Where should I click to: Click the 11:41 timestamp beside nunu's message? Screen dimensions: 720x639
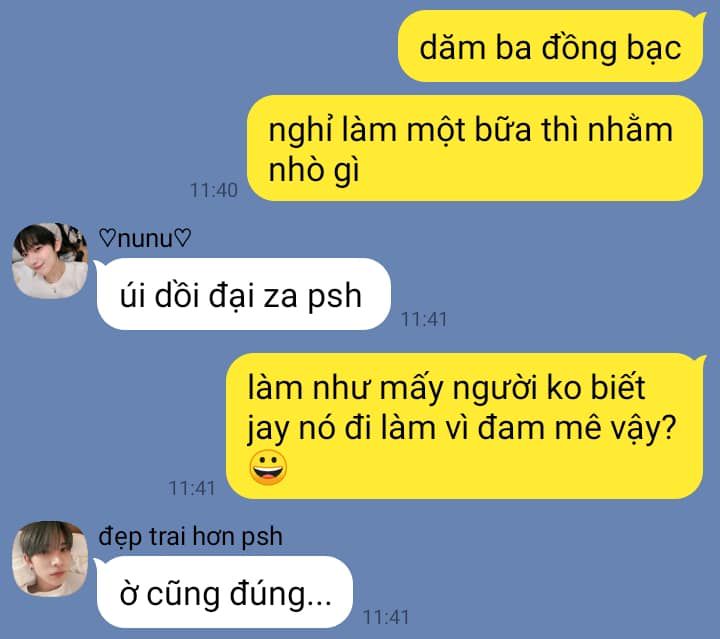point(424,319)
